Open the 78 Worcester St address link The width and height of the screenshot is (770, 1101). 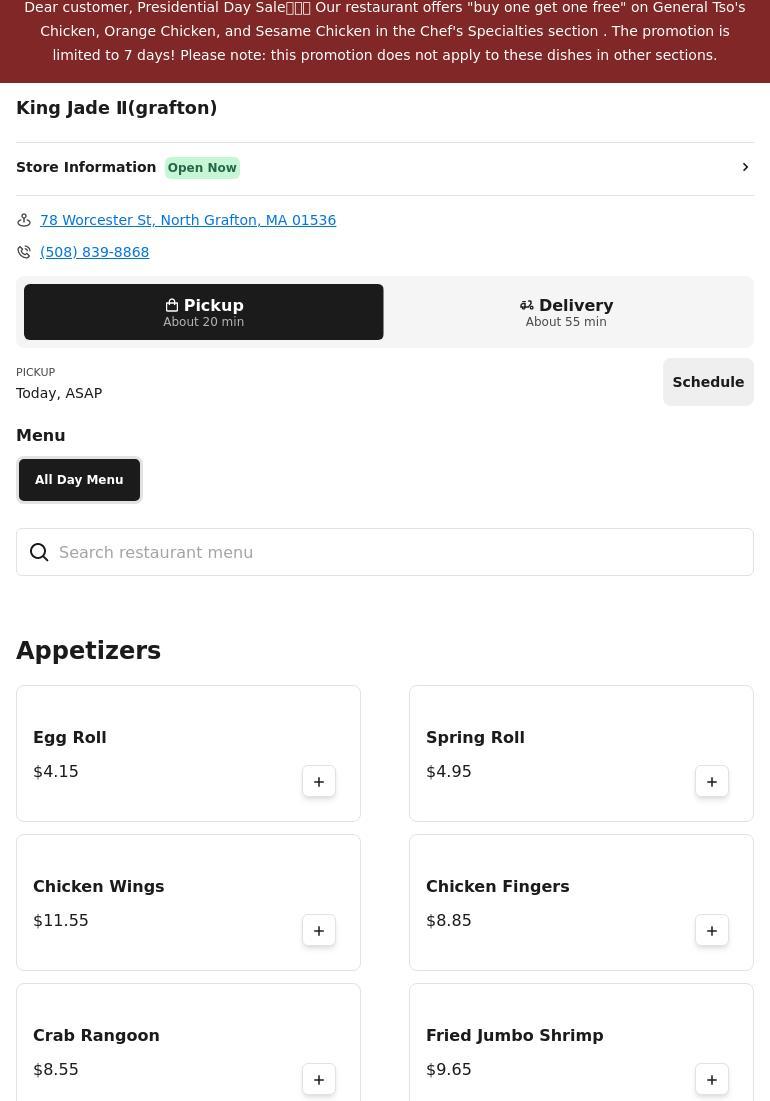click(188, 220)
